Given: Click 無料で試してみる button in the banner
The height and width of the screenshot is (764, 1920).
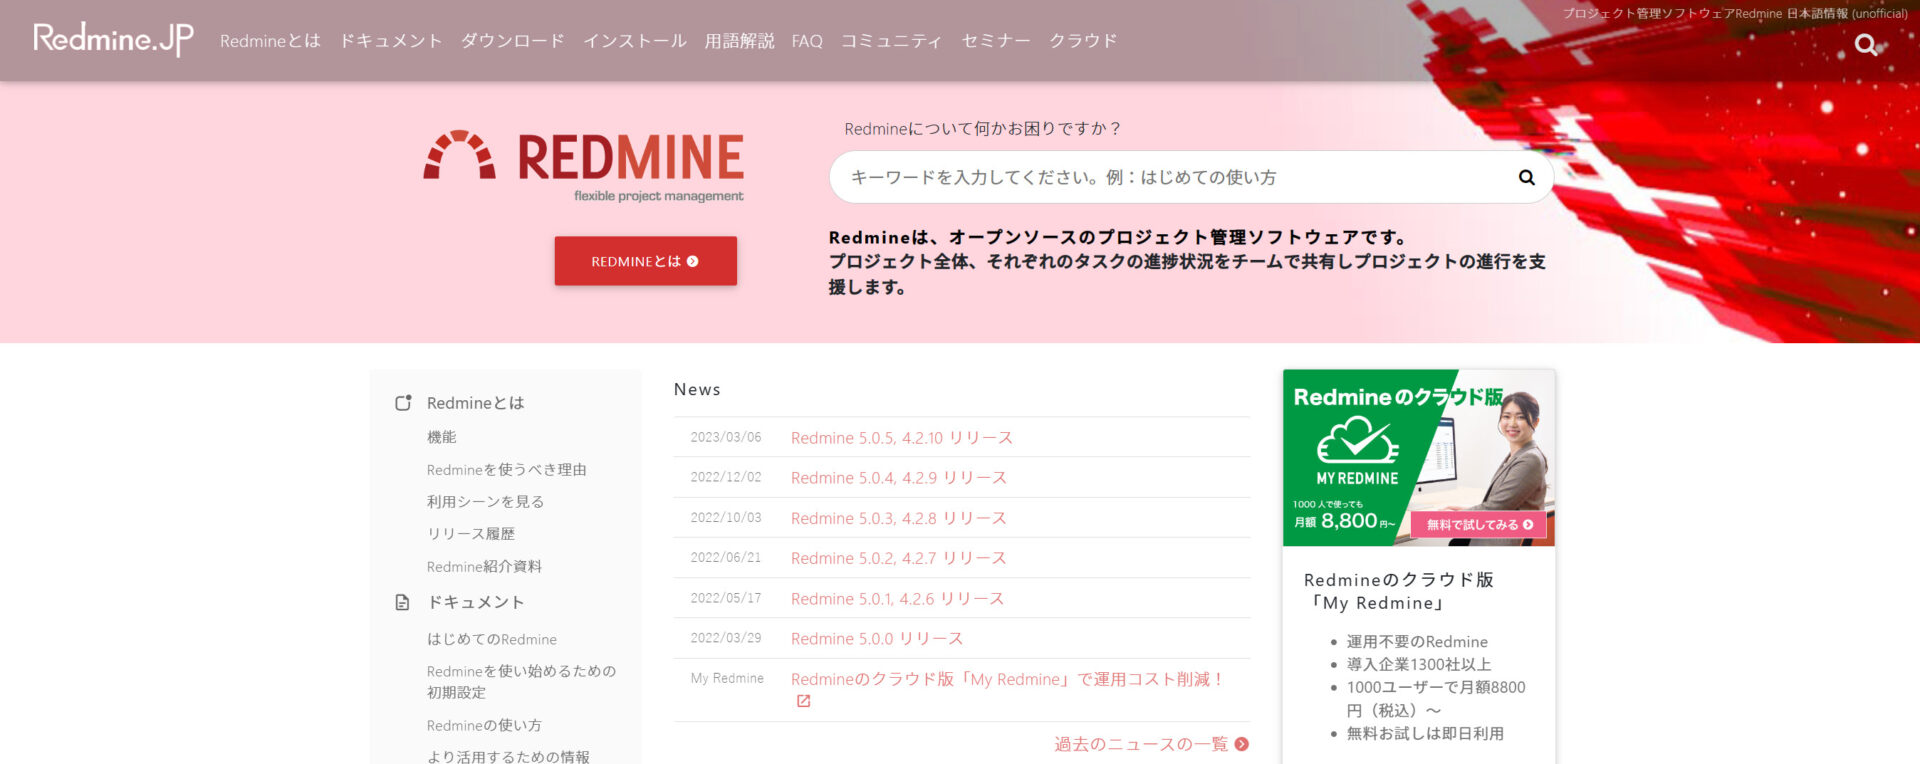Looking at the screenshot, I should coord(1479,524).
